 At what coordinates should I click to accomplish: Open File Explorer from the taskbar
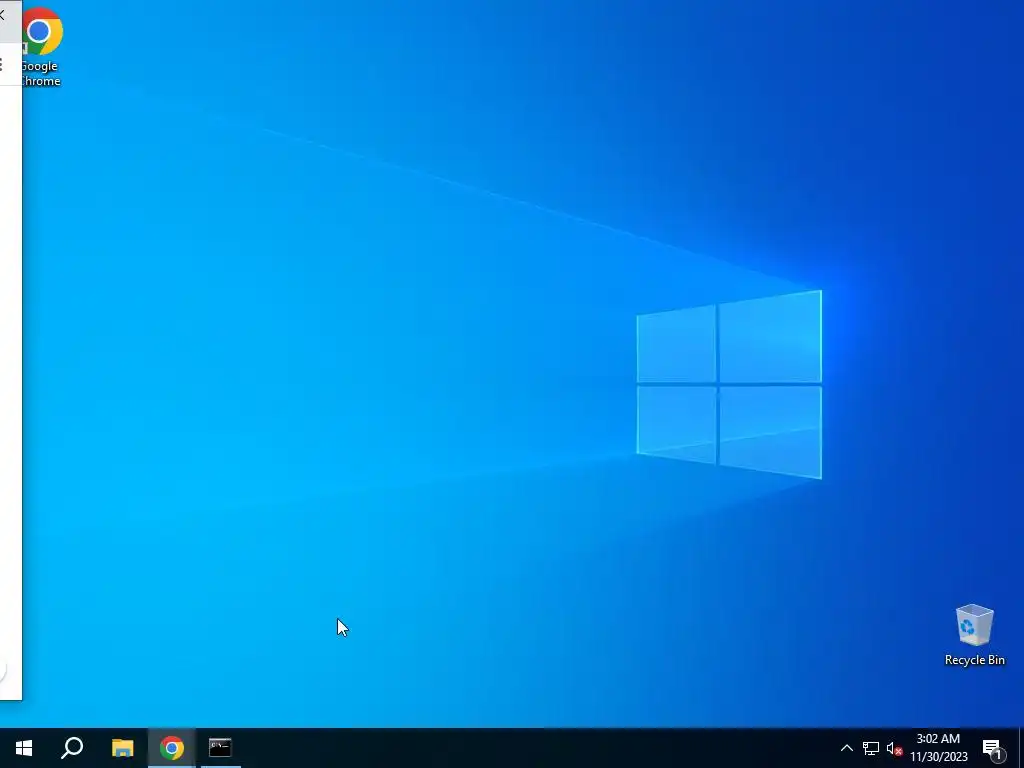(x=122, y=748)
